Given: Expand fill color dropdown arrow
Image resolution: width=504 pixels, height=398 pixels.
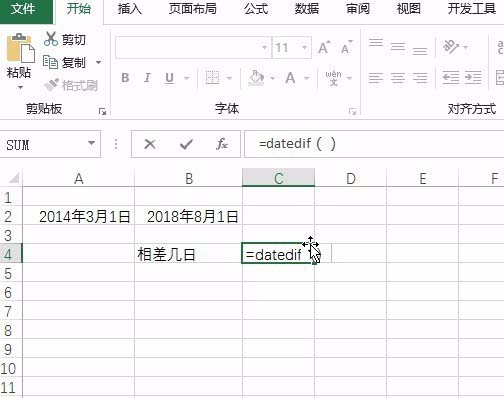Looking at the screenshot, I should [272, 78].
